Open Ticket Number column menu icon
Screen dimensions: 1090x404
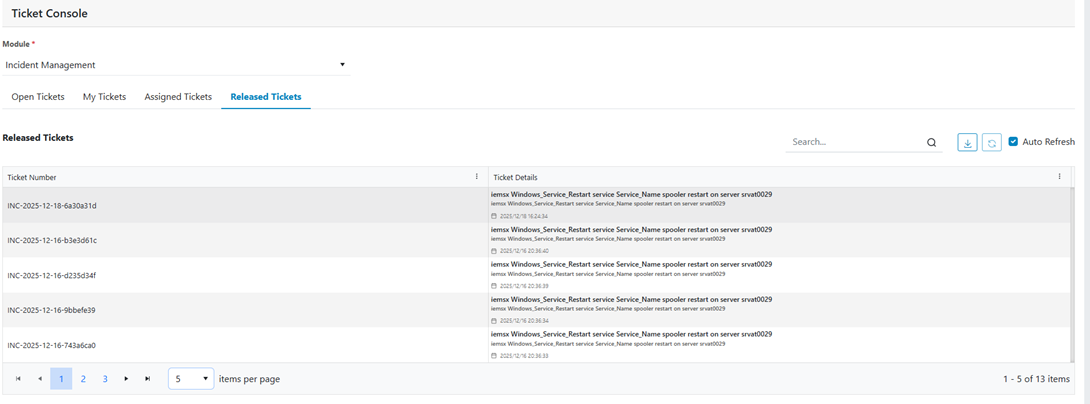coord(476,177)
